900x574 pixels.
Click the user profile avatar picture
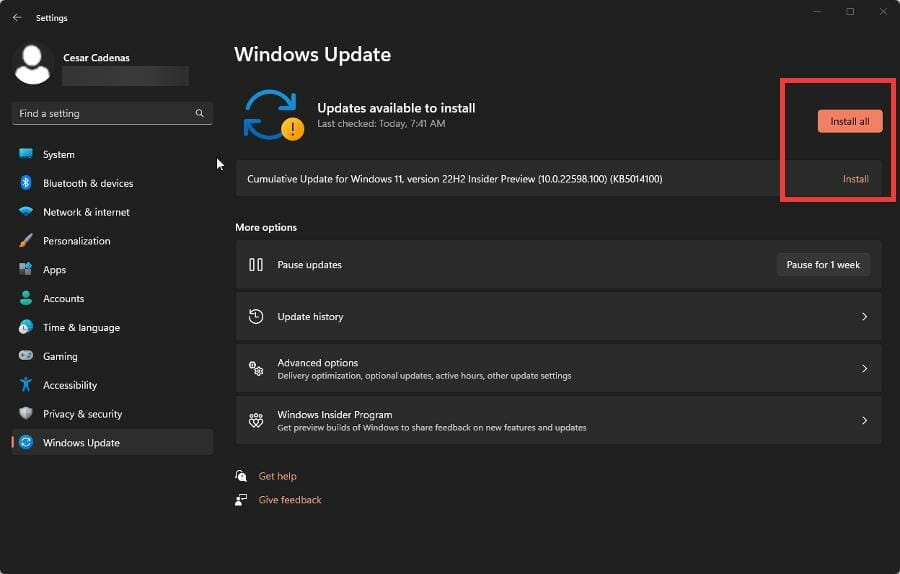coord(32,64)
